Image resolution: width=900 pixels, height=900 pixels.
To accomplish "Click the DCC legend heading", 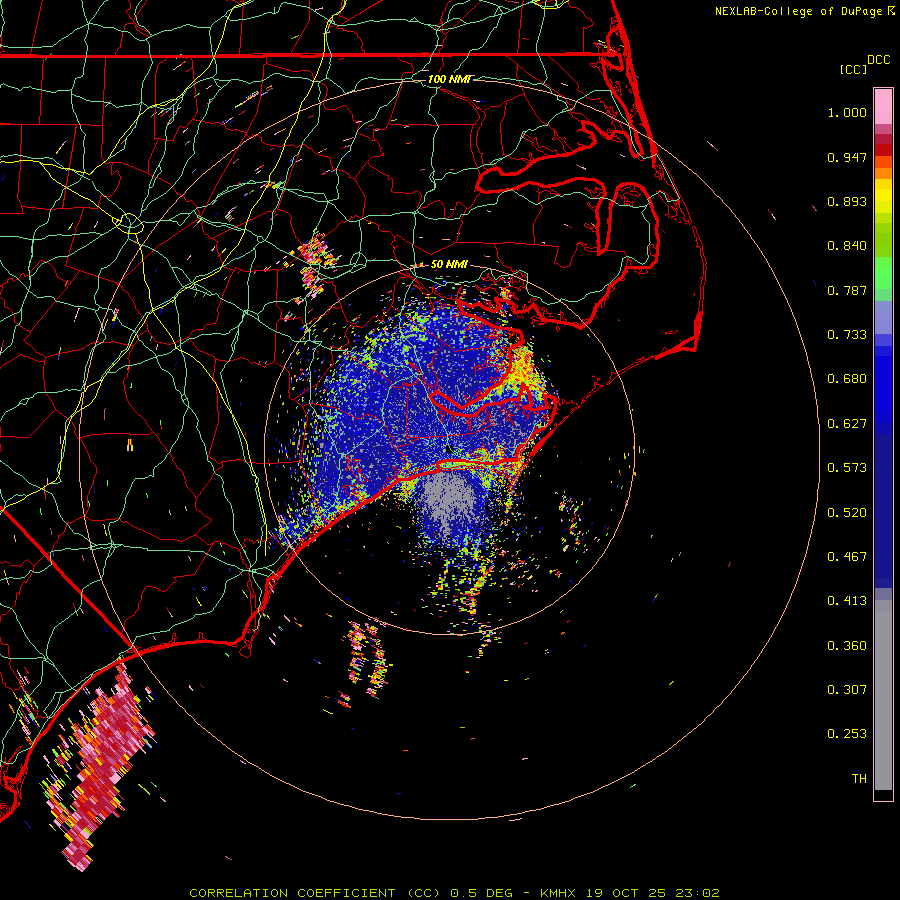I will click(878, 60).
